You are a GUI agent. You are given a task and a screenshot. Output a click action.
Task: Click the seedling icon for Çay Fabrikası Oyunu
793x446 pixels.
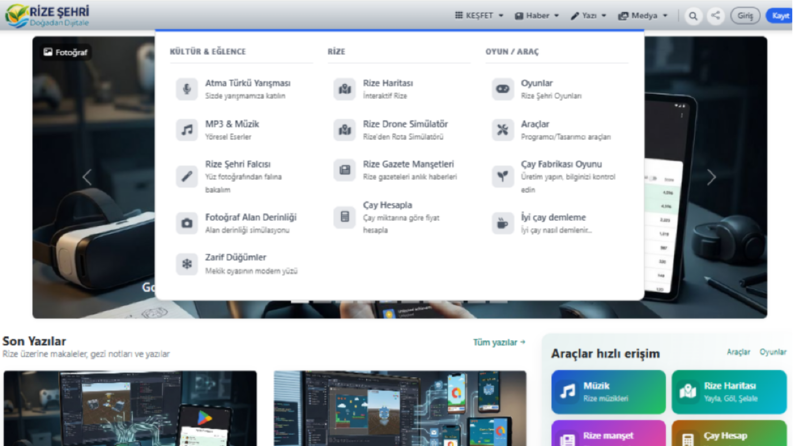click(503, 176)
